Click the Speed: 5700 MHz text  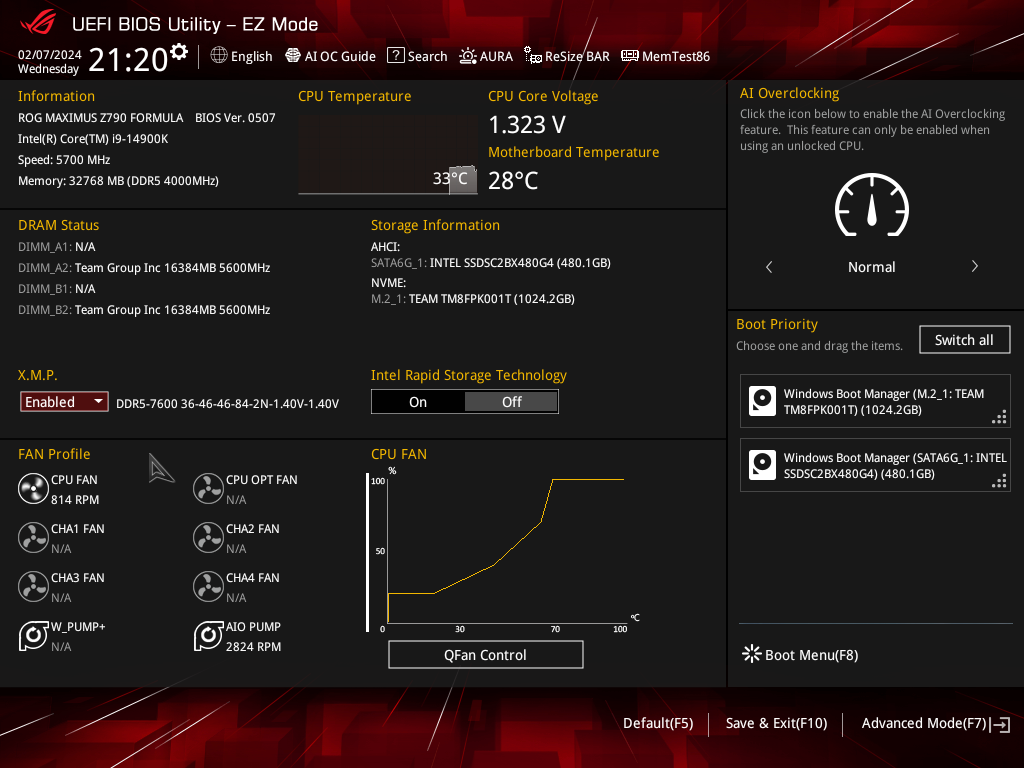click(x=64, y=160)
